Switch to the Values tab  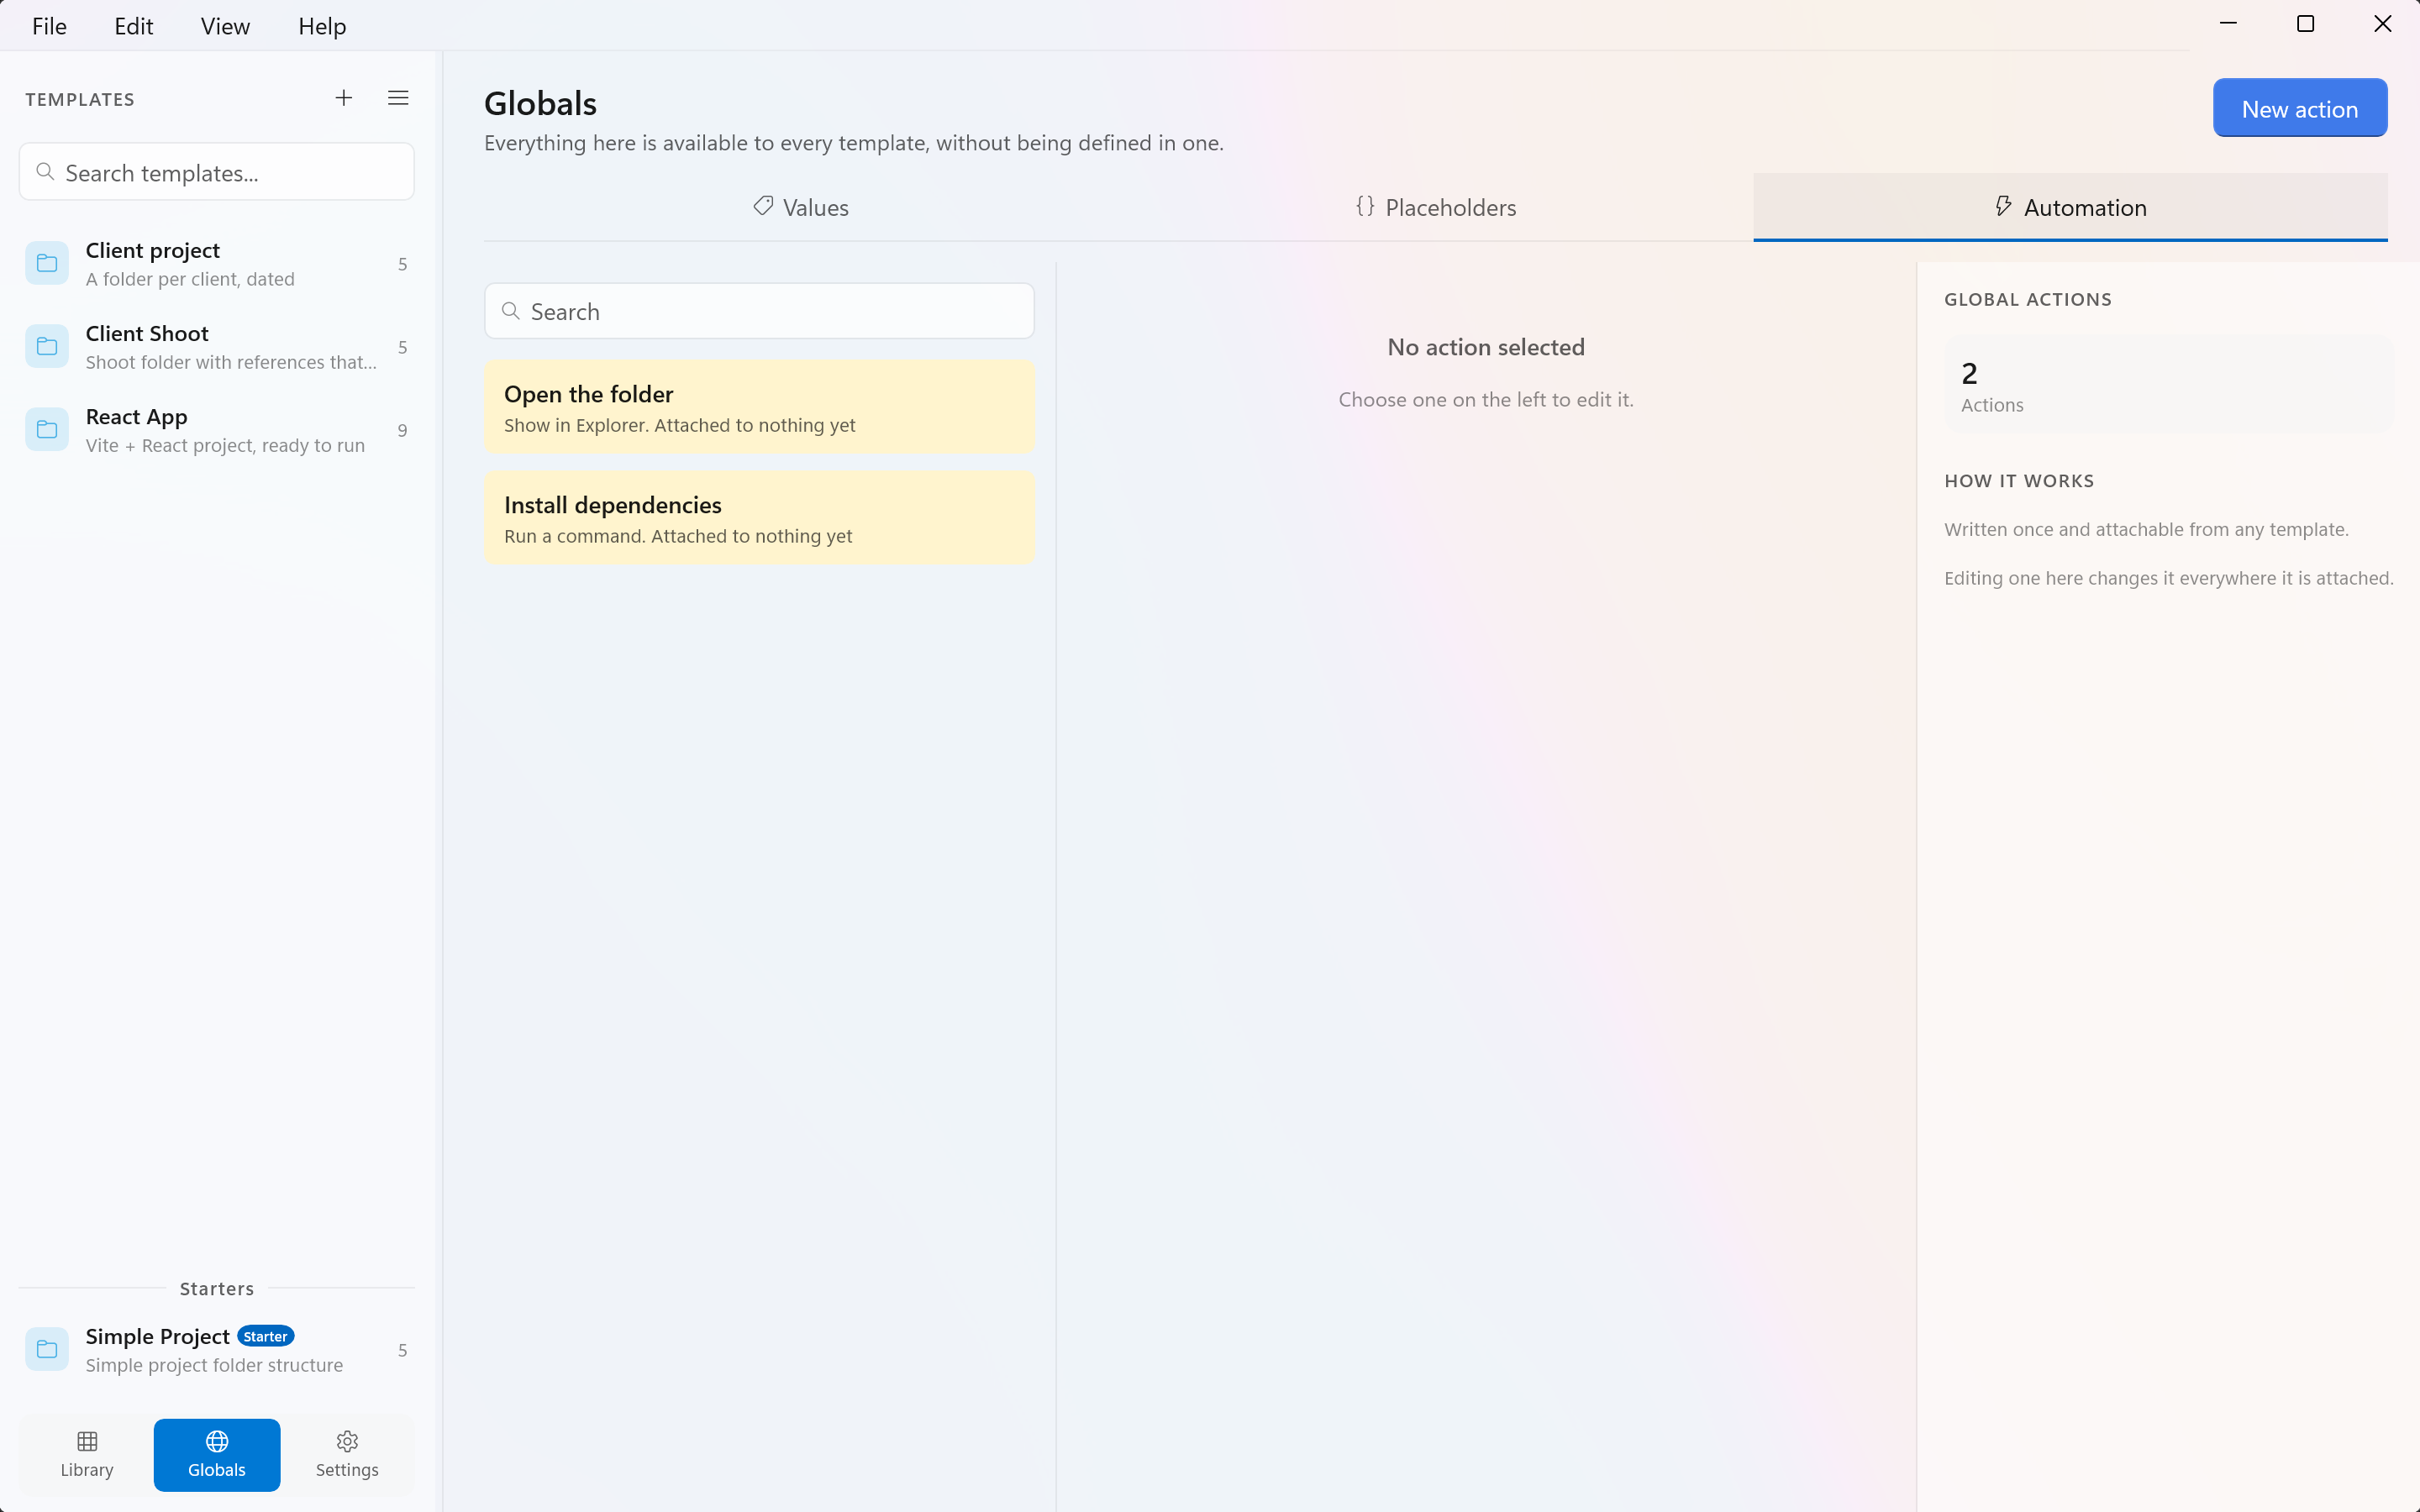[801, 207]
